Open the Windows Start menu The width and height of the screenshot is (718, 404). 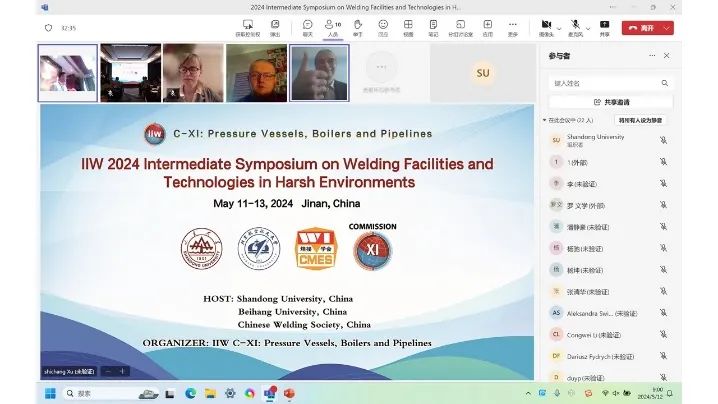[x=50, y=393]
